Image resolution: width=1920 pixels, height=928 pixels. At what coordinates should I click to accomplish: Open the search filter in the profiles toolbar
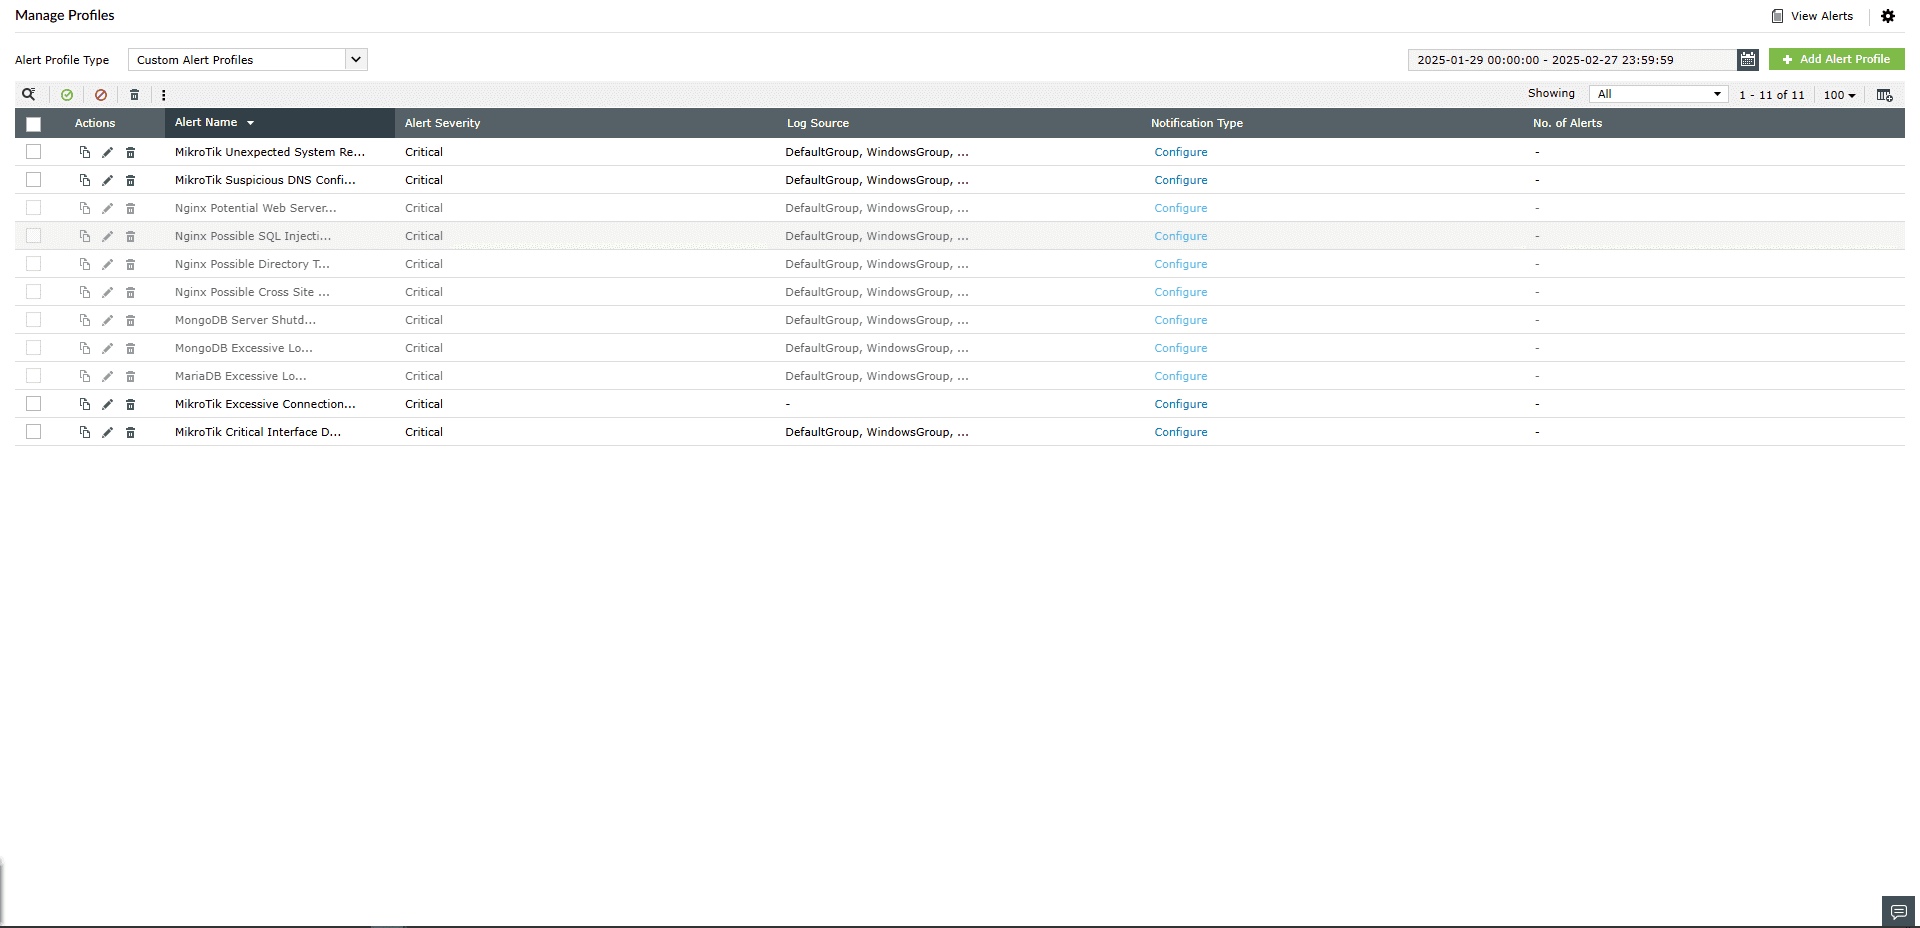[29, 94]
